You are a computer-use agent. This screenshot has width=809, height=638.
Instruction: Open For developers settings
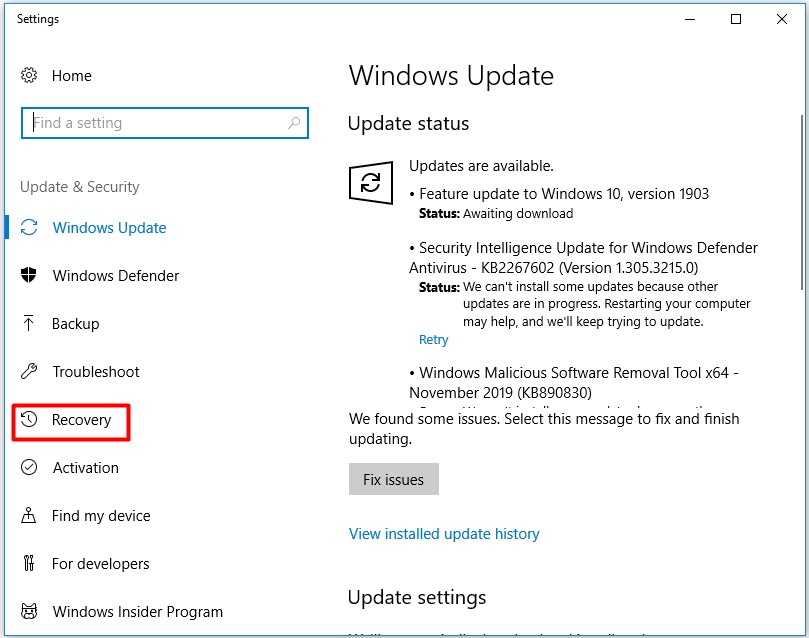[x=101, y=564]
